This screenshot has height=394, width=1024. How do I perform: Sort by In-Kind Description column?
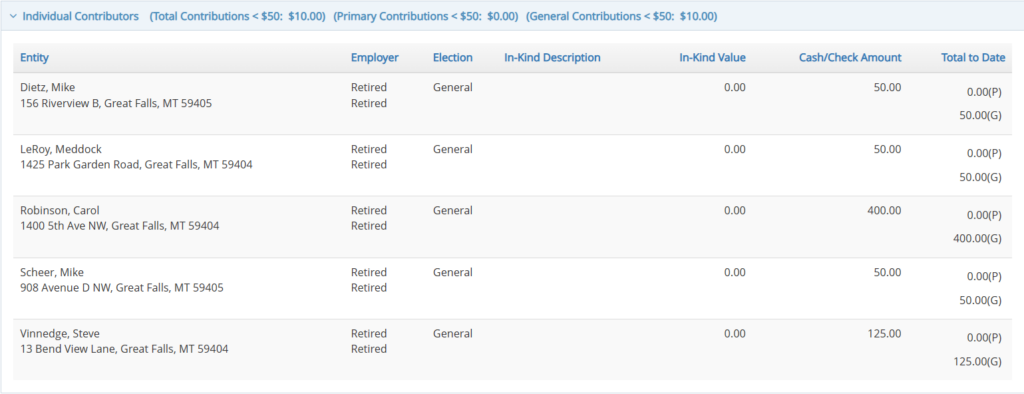pos(552,57)
